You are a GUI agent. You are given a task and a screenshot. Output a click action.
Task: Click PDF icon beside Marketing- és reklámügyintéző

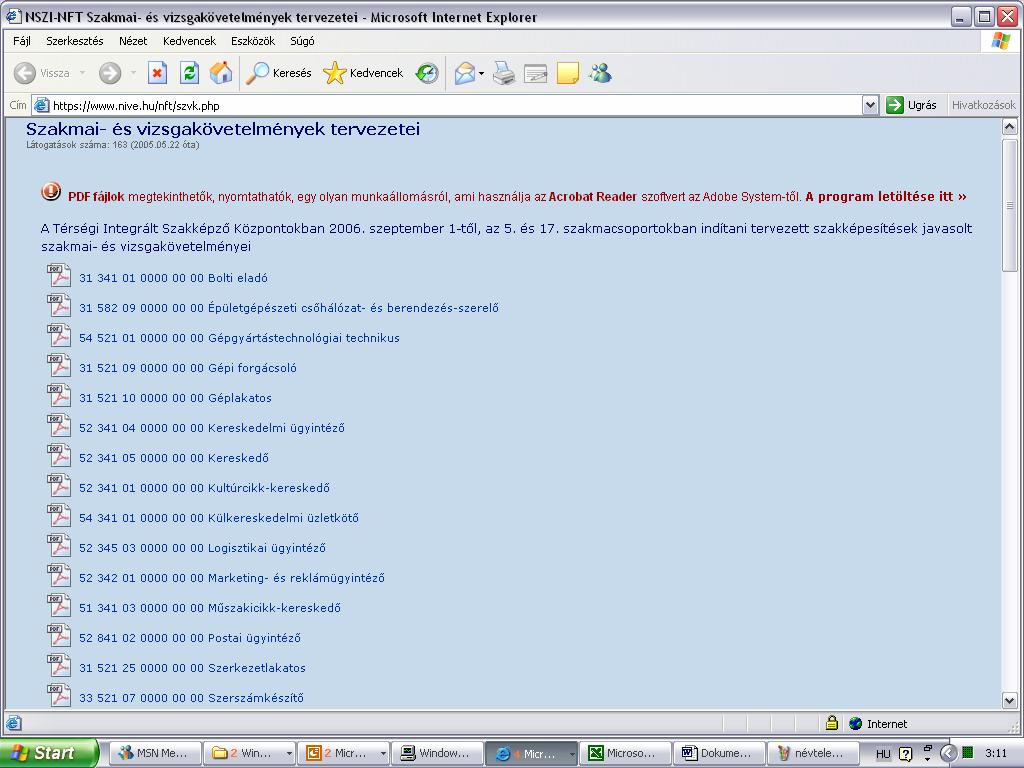(x=59, y=576)
